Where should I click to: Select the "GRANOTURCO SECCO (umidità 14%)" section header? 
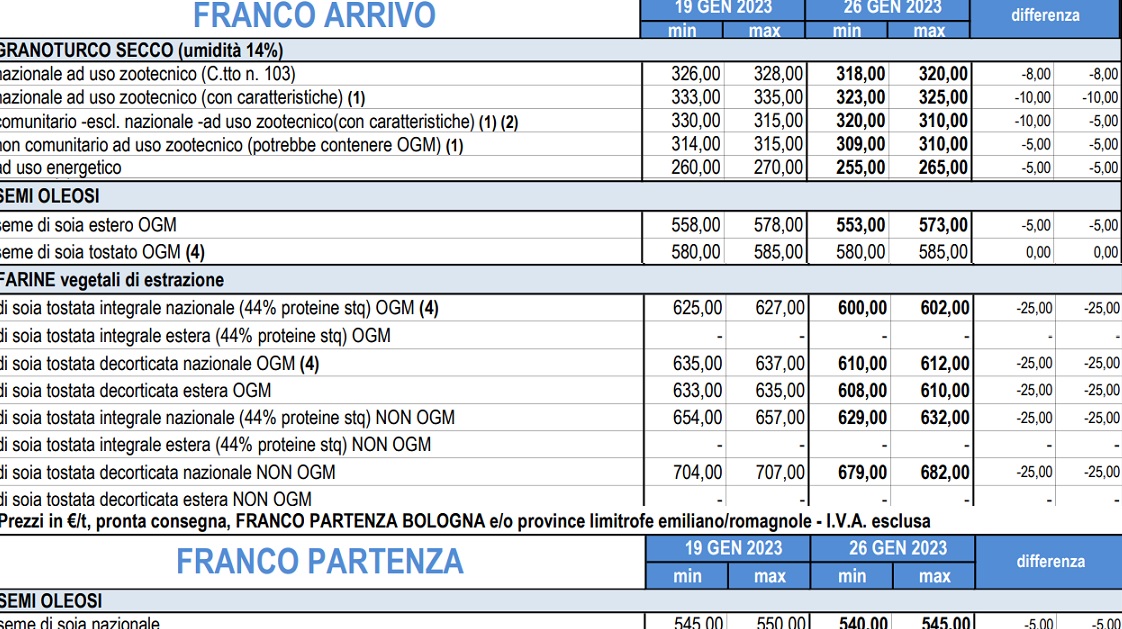click(142, 50)
